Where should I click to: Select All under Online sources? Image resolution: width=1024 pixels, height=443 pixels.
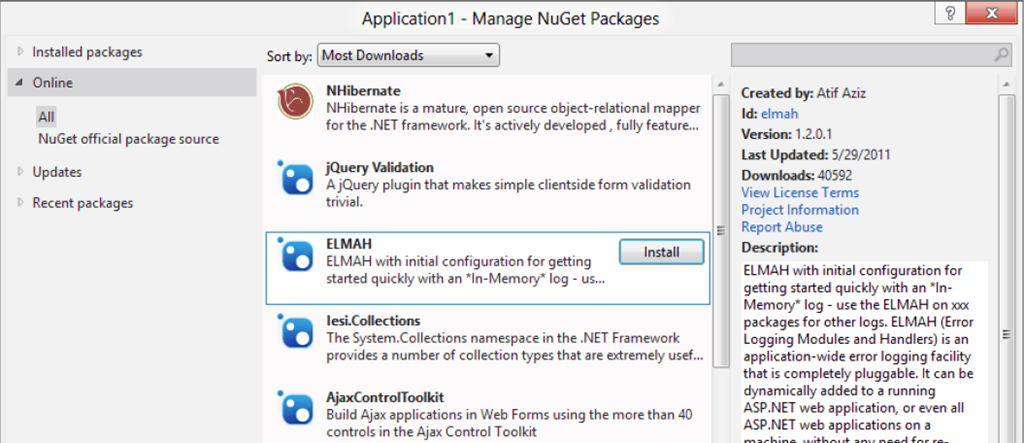(x=46, y=117)
